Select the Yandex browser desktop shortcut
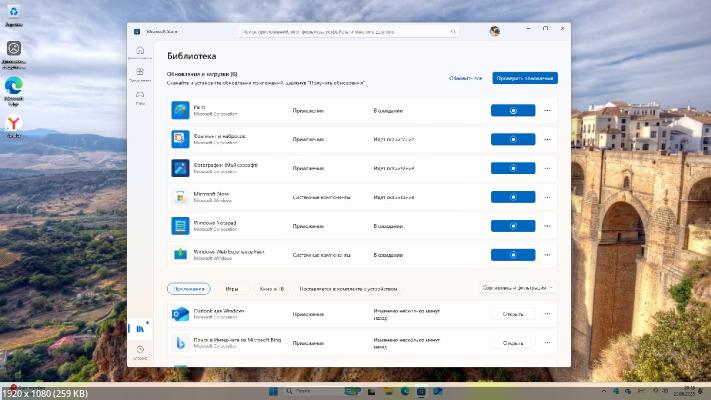The height and width of the screenshot is (400, 711). point(14,127)
